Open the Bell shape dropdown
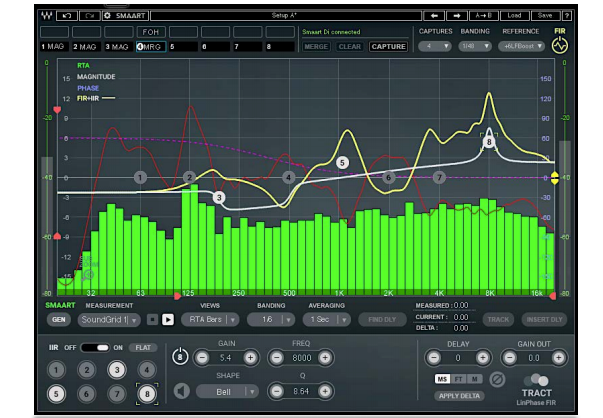This screenshot has height=418, width=603. pos(227,392)
